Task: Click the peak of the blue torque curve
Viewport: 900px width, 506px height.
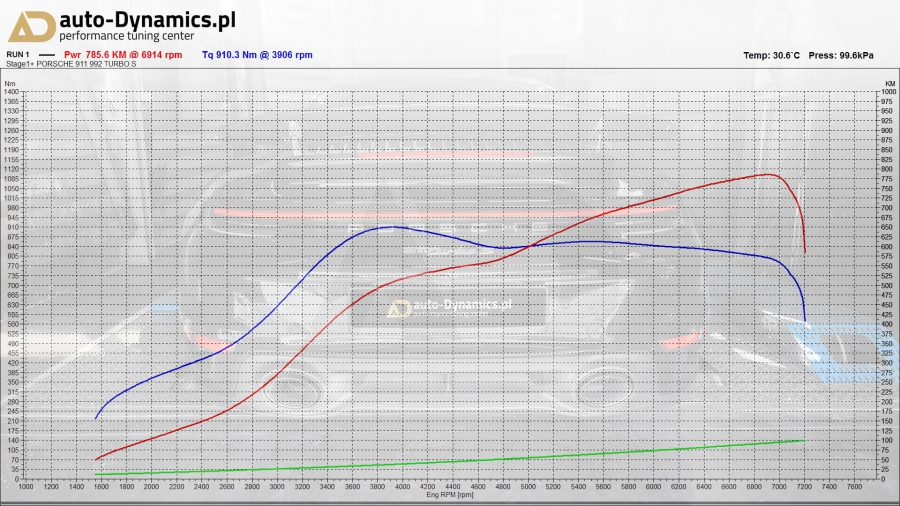Action: [391, 227]
